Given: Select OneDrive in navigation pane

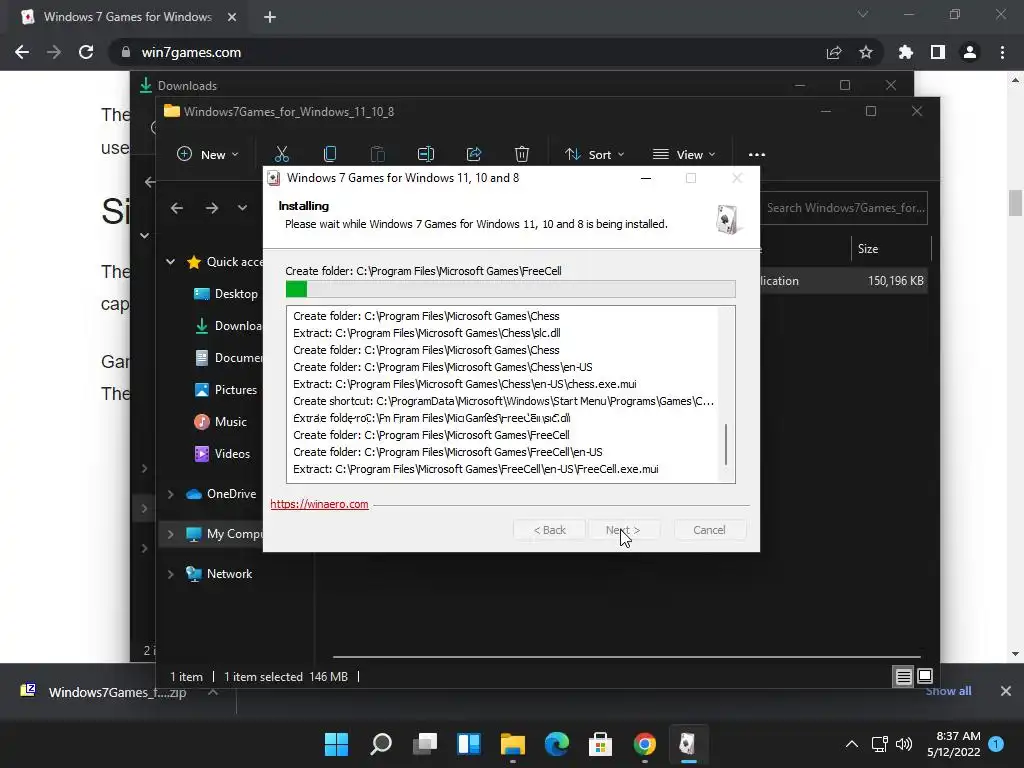Looking at the screenshot, I should (221, 494).
